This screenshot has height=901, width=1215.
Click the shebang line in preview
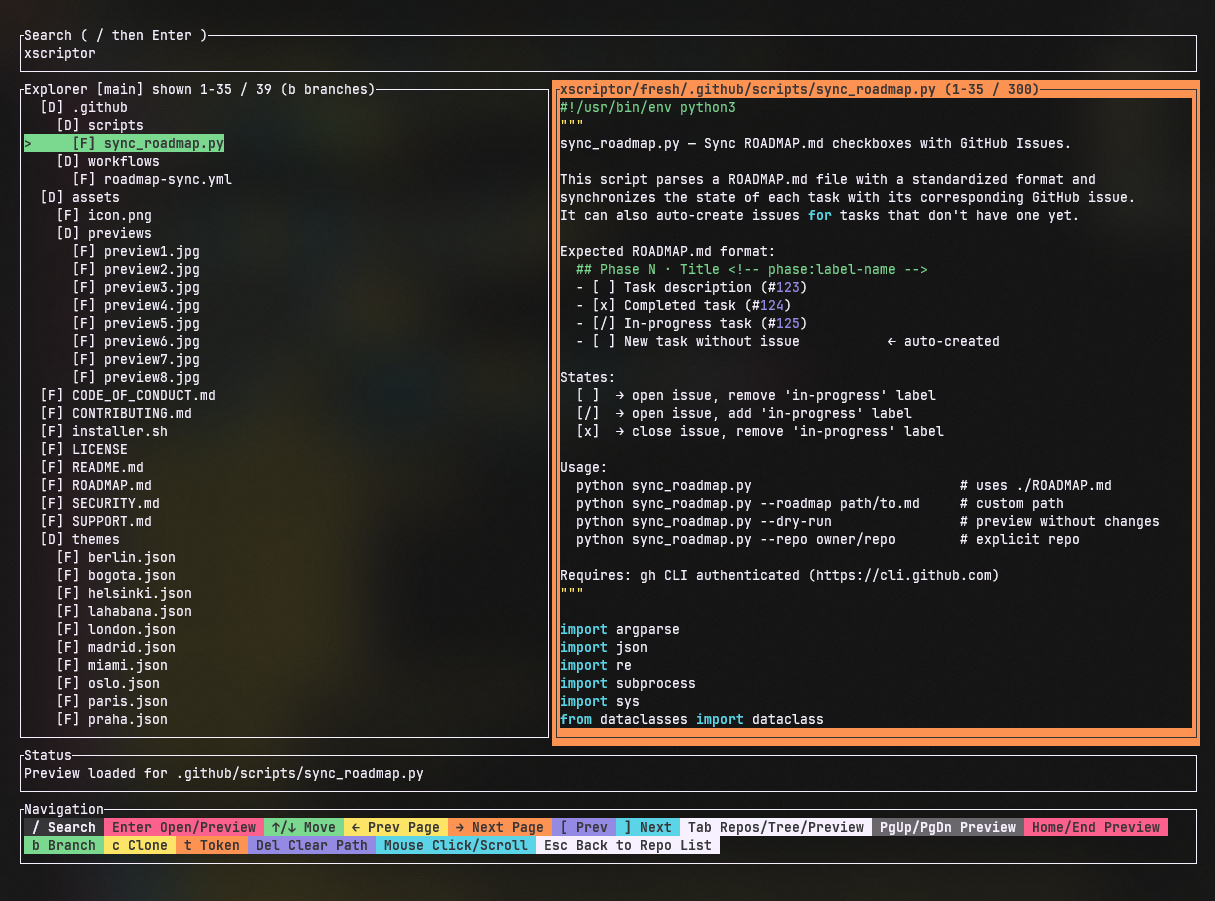coord(648,107)
